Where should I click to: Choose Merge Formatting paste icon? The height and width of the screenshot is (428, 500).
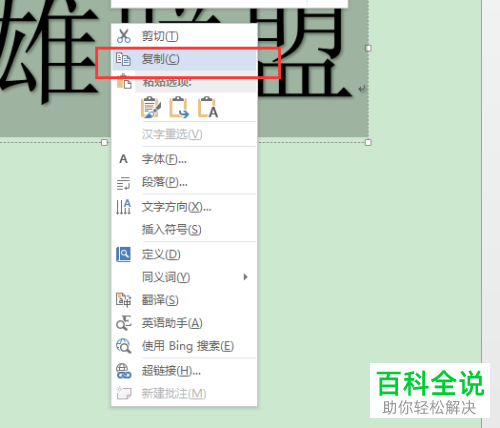tap(179, 107)
